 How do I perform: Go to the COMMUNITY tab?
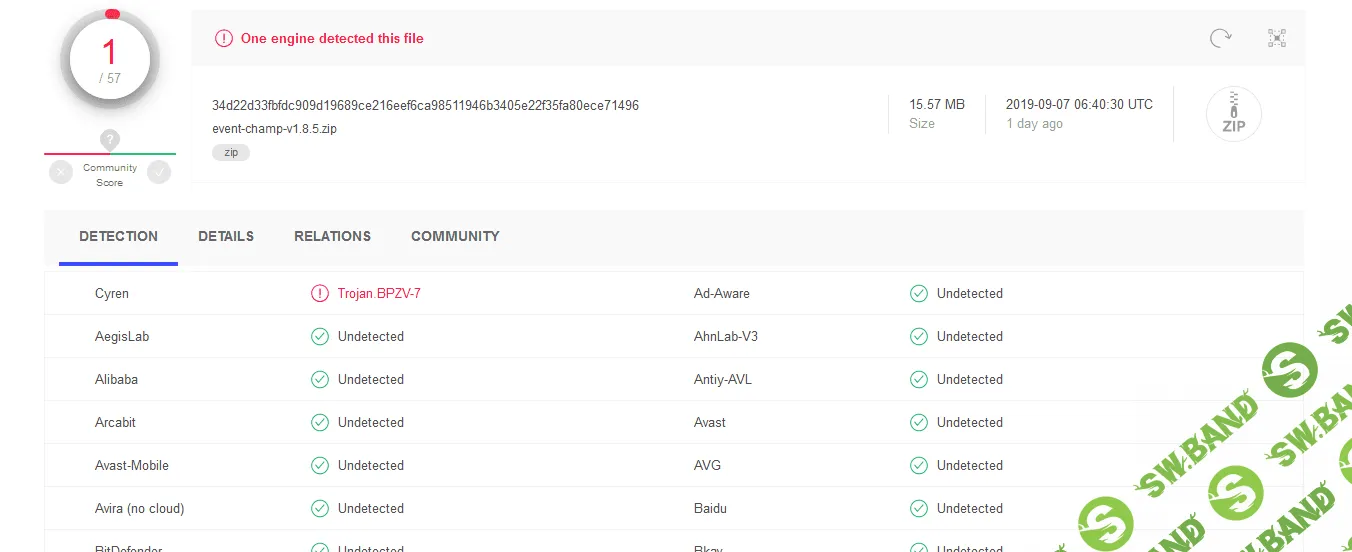pos(455,237)
